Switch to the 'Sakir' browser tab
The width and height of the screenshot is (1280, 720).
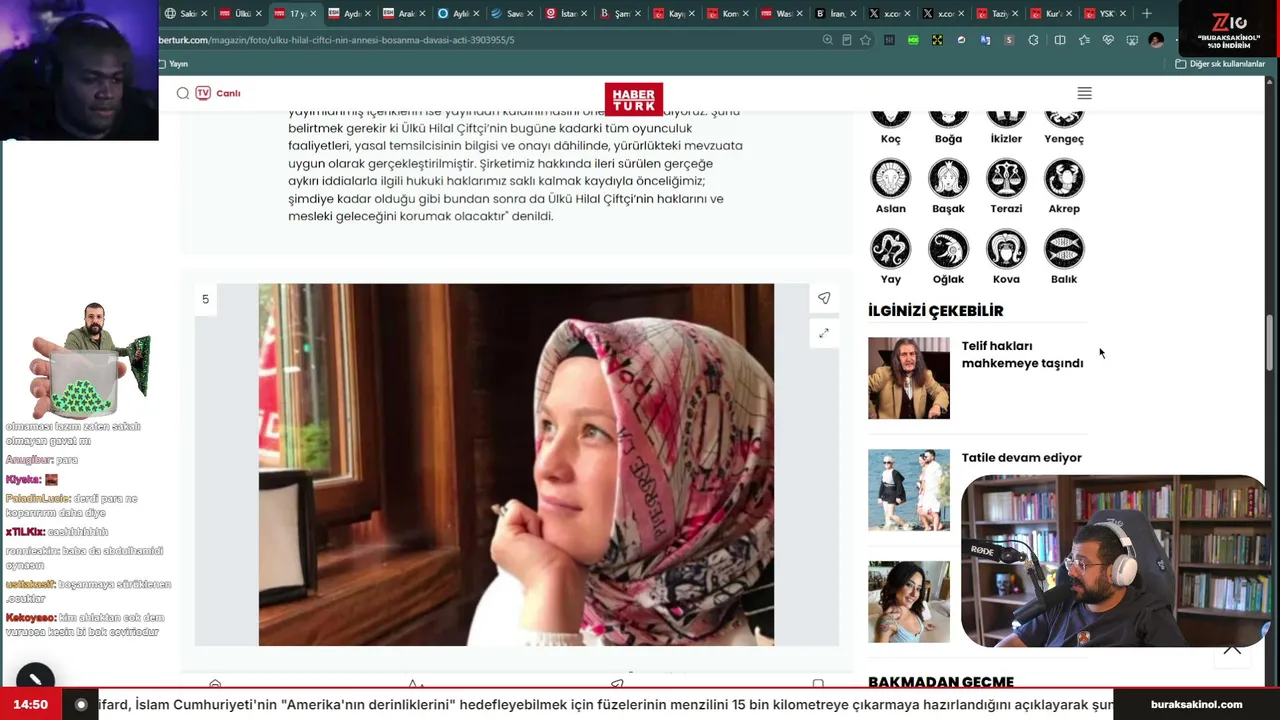[186, 14]
